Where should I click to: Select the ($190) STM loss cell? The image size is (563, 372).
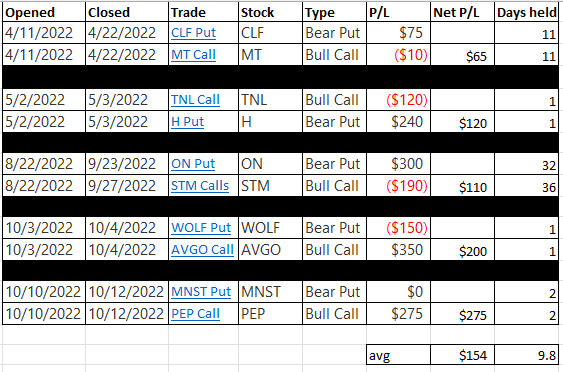click(398, 186)
